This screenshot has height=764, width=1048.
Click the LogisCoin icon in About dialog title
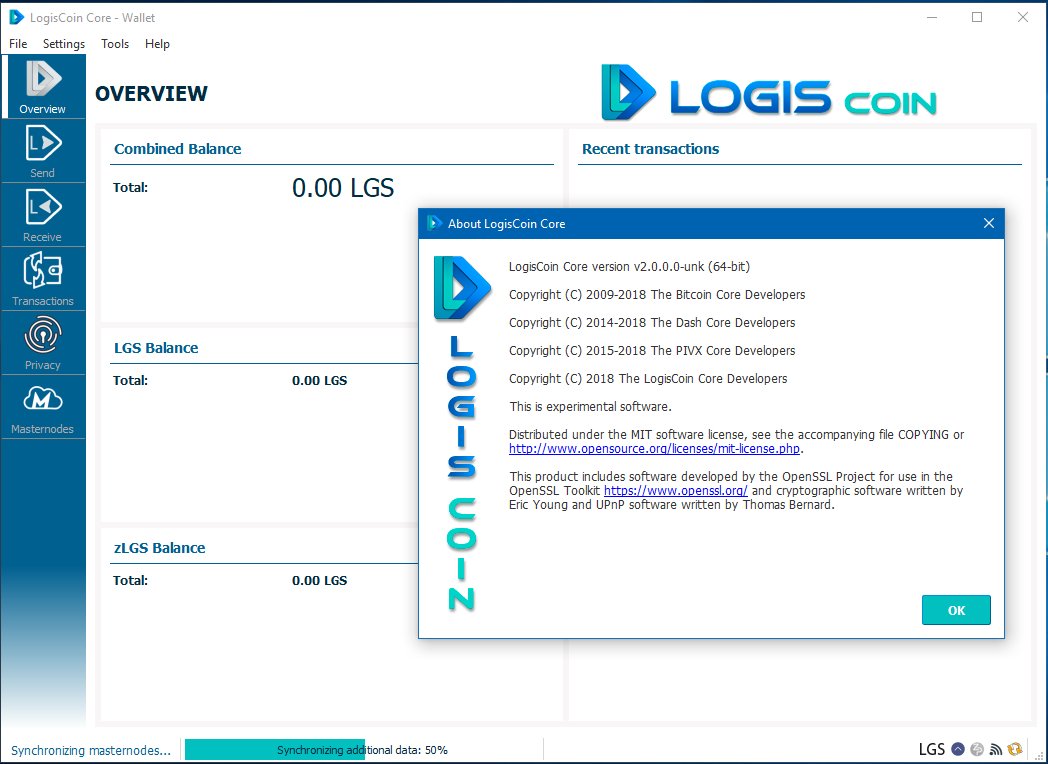click(x=434, y=223)
